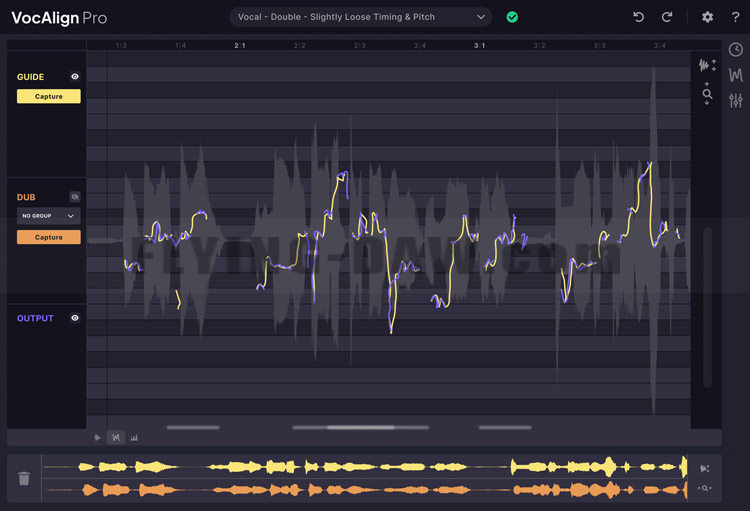Click the overview horizontal zoom icon
The image size is (750, 511).
point(705,488)
